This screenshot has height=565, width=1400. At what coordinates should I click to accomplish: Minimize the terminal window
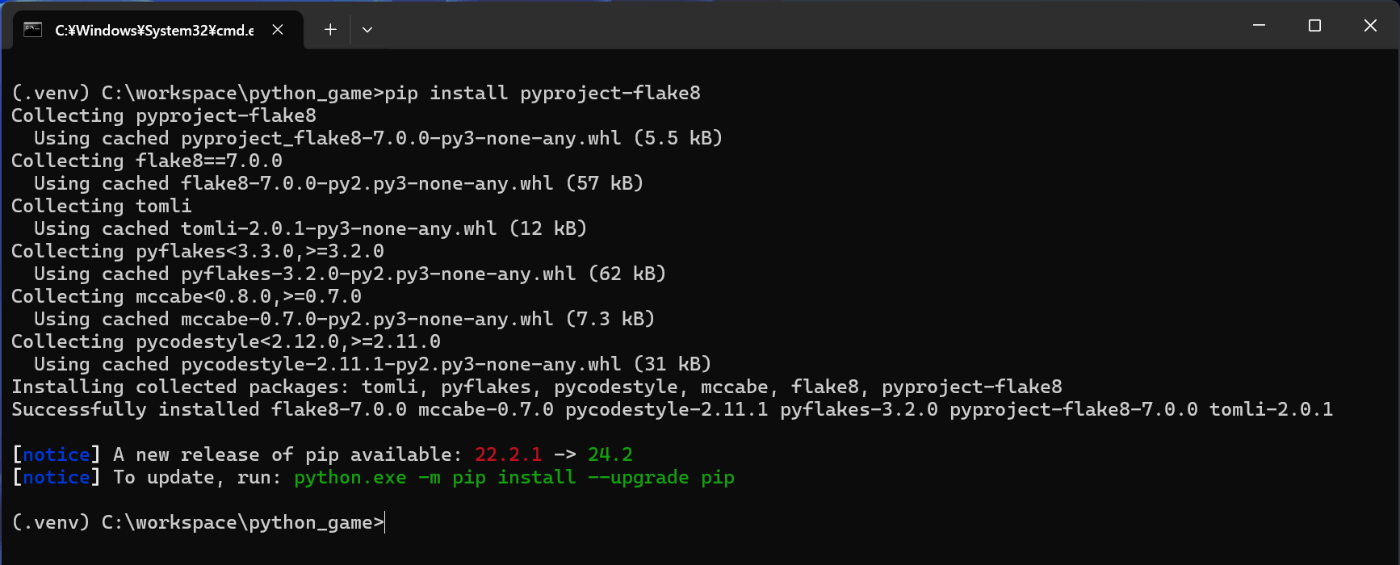pos(1260,26)
